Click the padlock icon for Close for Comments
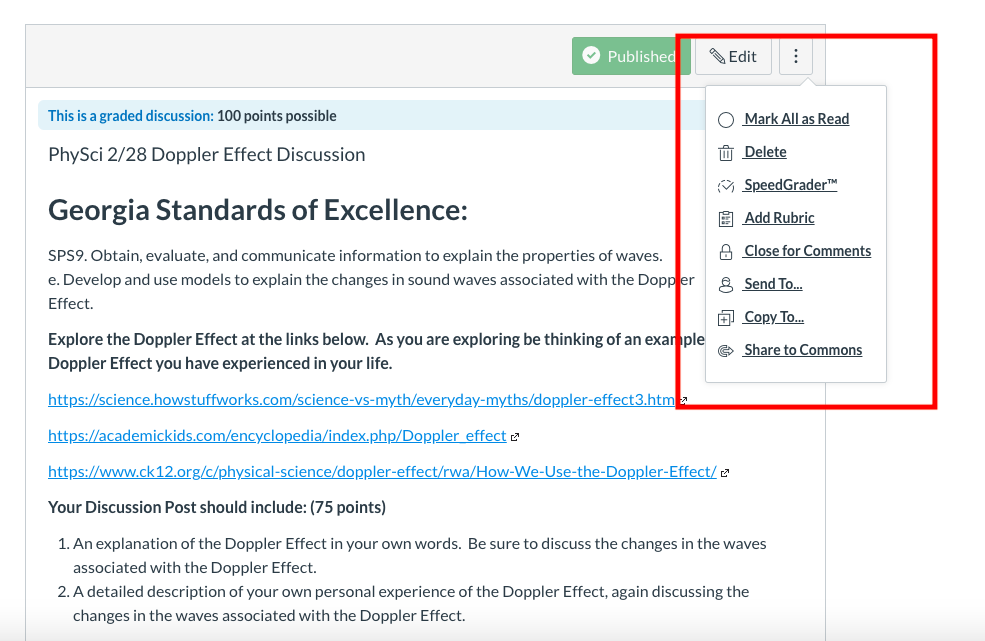Viewport: 985px width, 641px height. coord(726,252)
